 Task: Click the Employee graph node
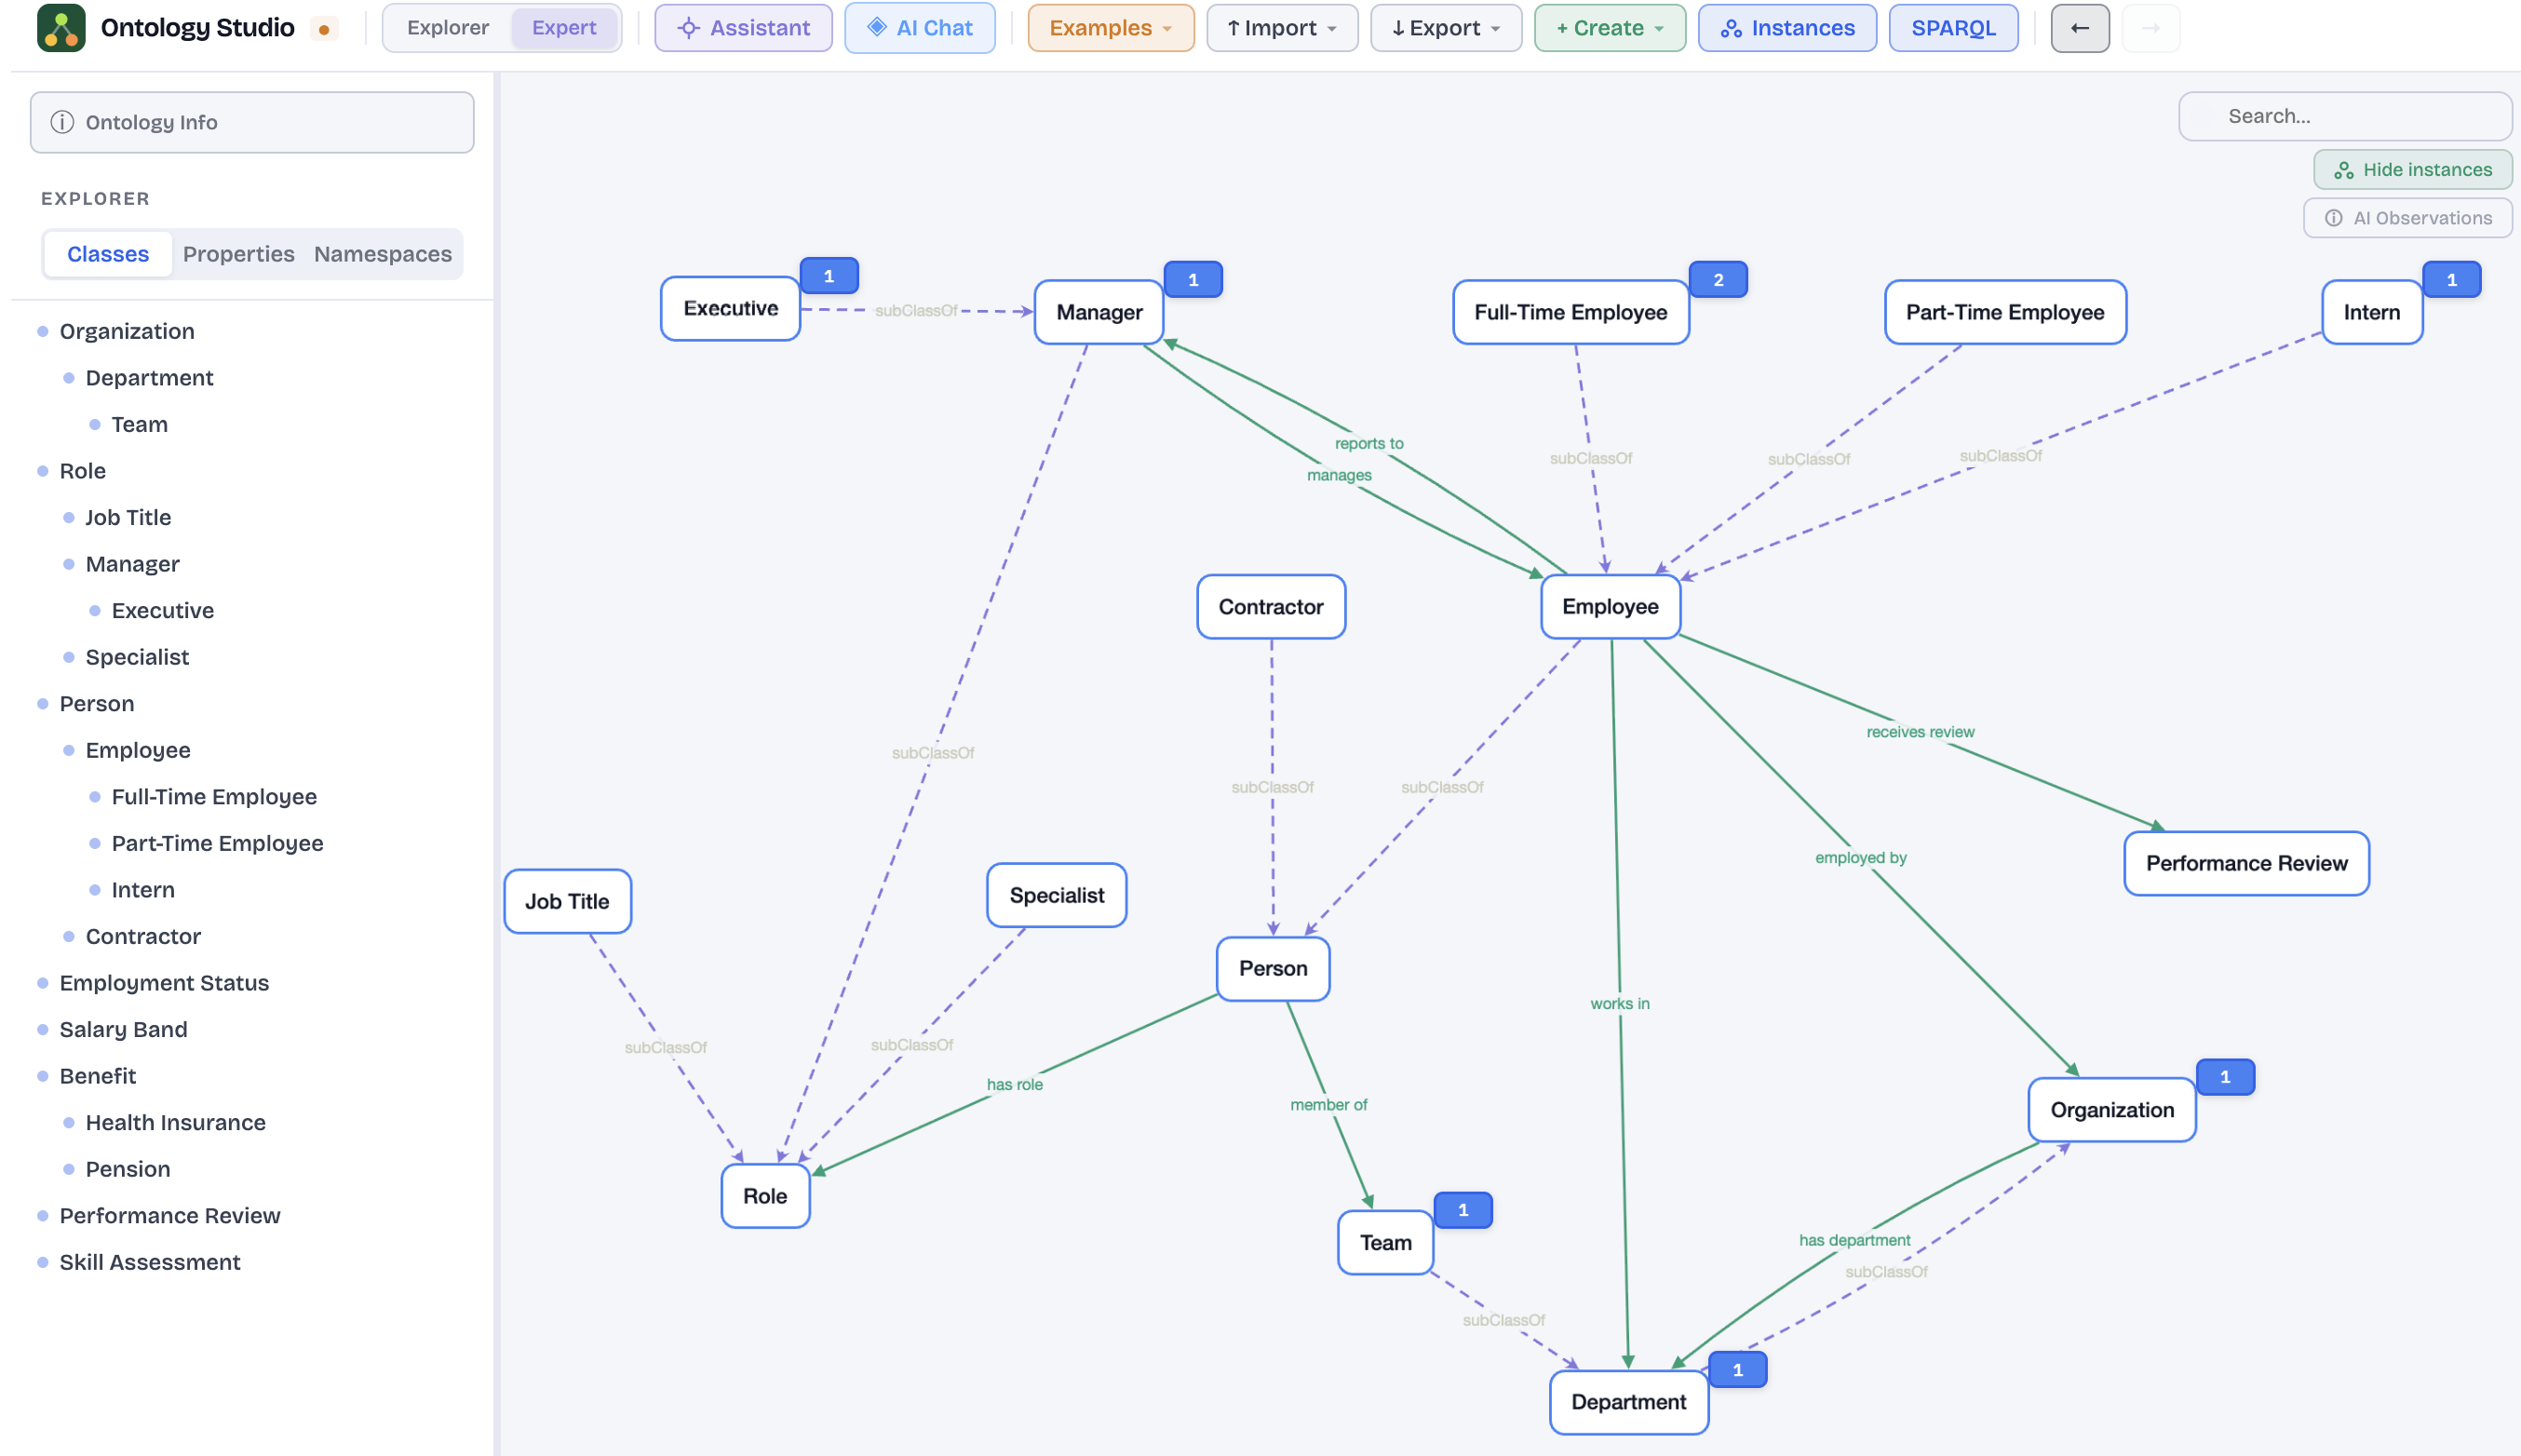pos(1610,607)
